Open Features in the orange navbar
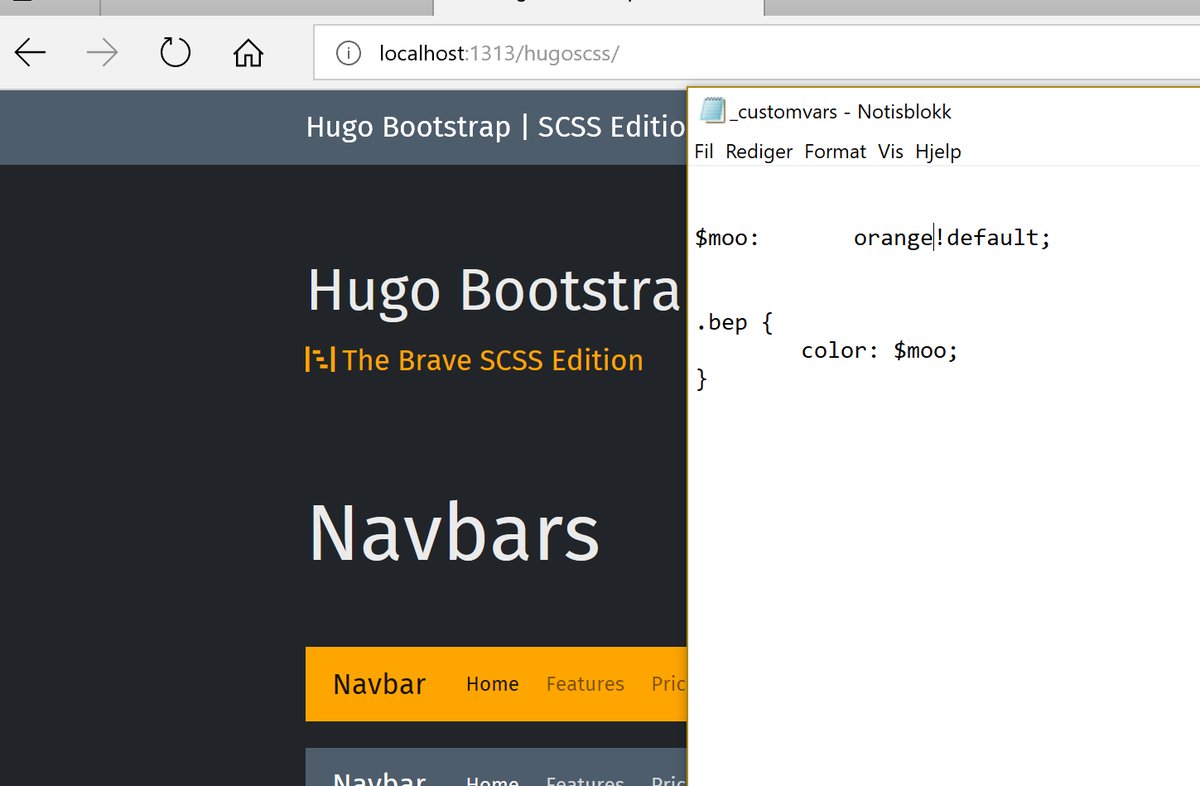The height and width of the screenshot is (786, 1200). [585, 684]
